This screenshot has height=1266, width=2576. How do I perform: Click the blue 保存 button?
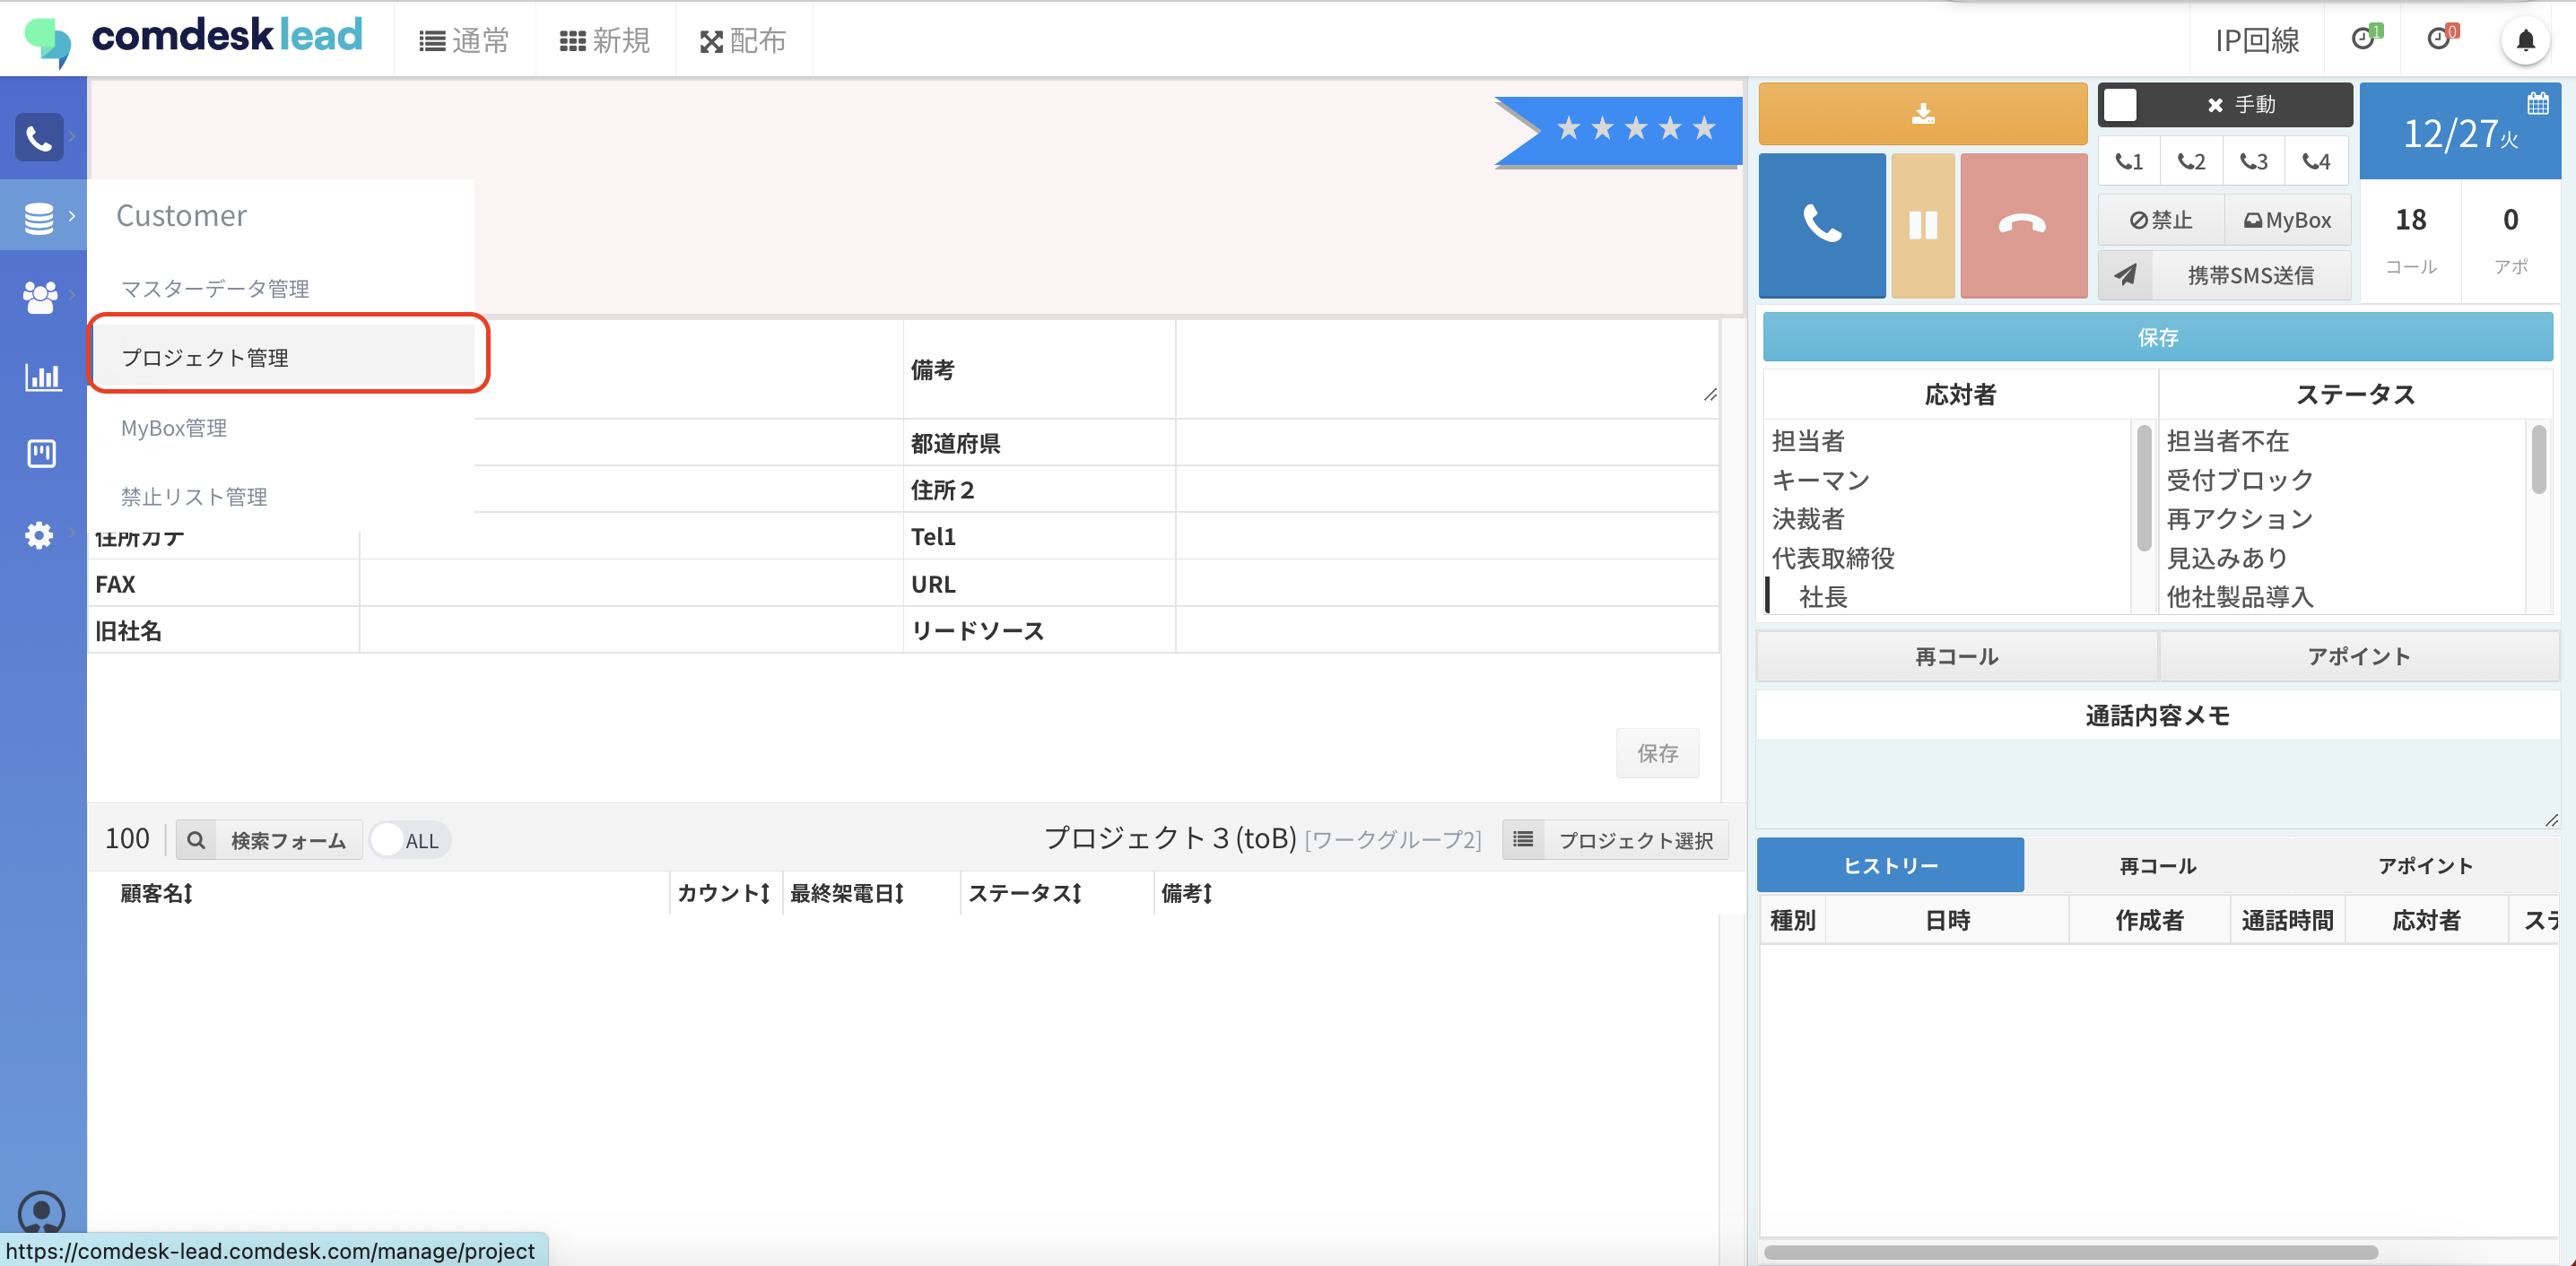[2157, 337]
